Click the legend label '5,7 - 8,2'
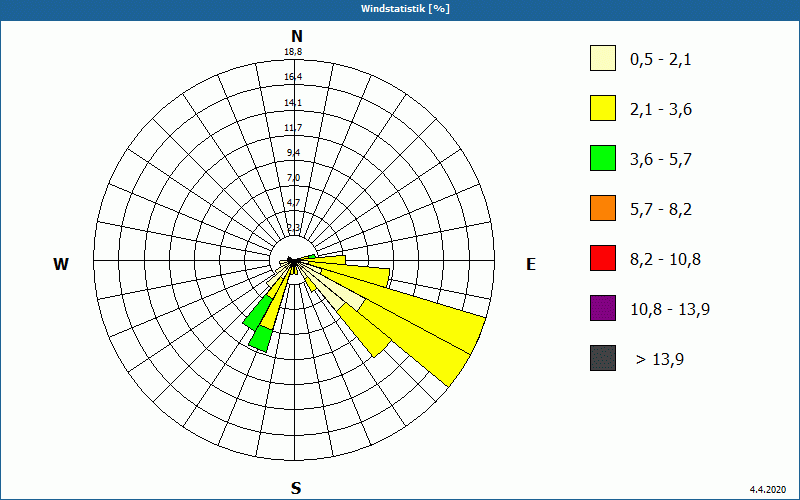The image size is (800, 500). coord(661,210)
